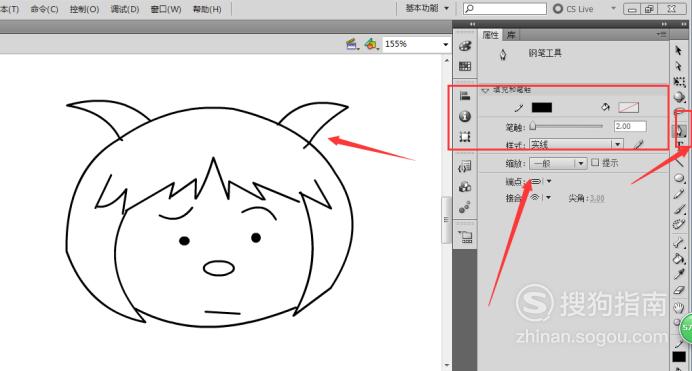Viewport: 692px width, 371px height.
Task: Select the Eraser tool
Action: tap(679, 290)
